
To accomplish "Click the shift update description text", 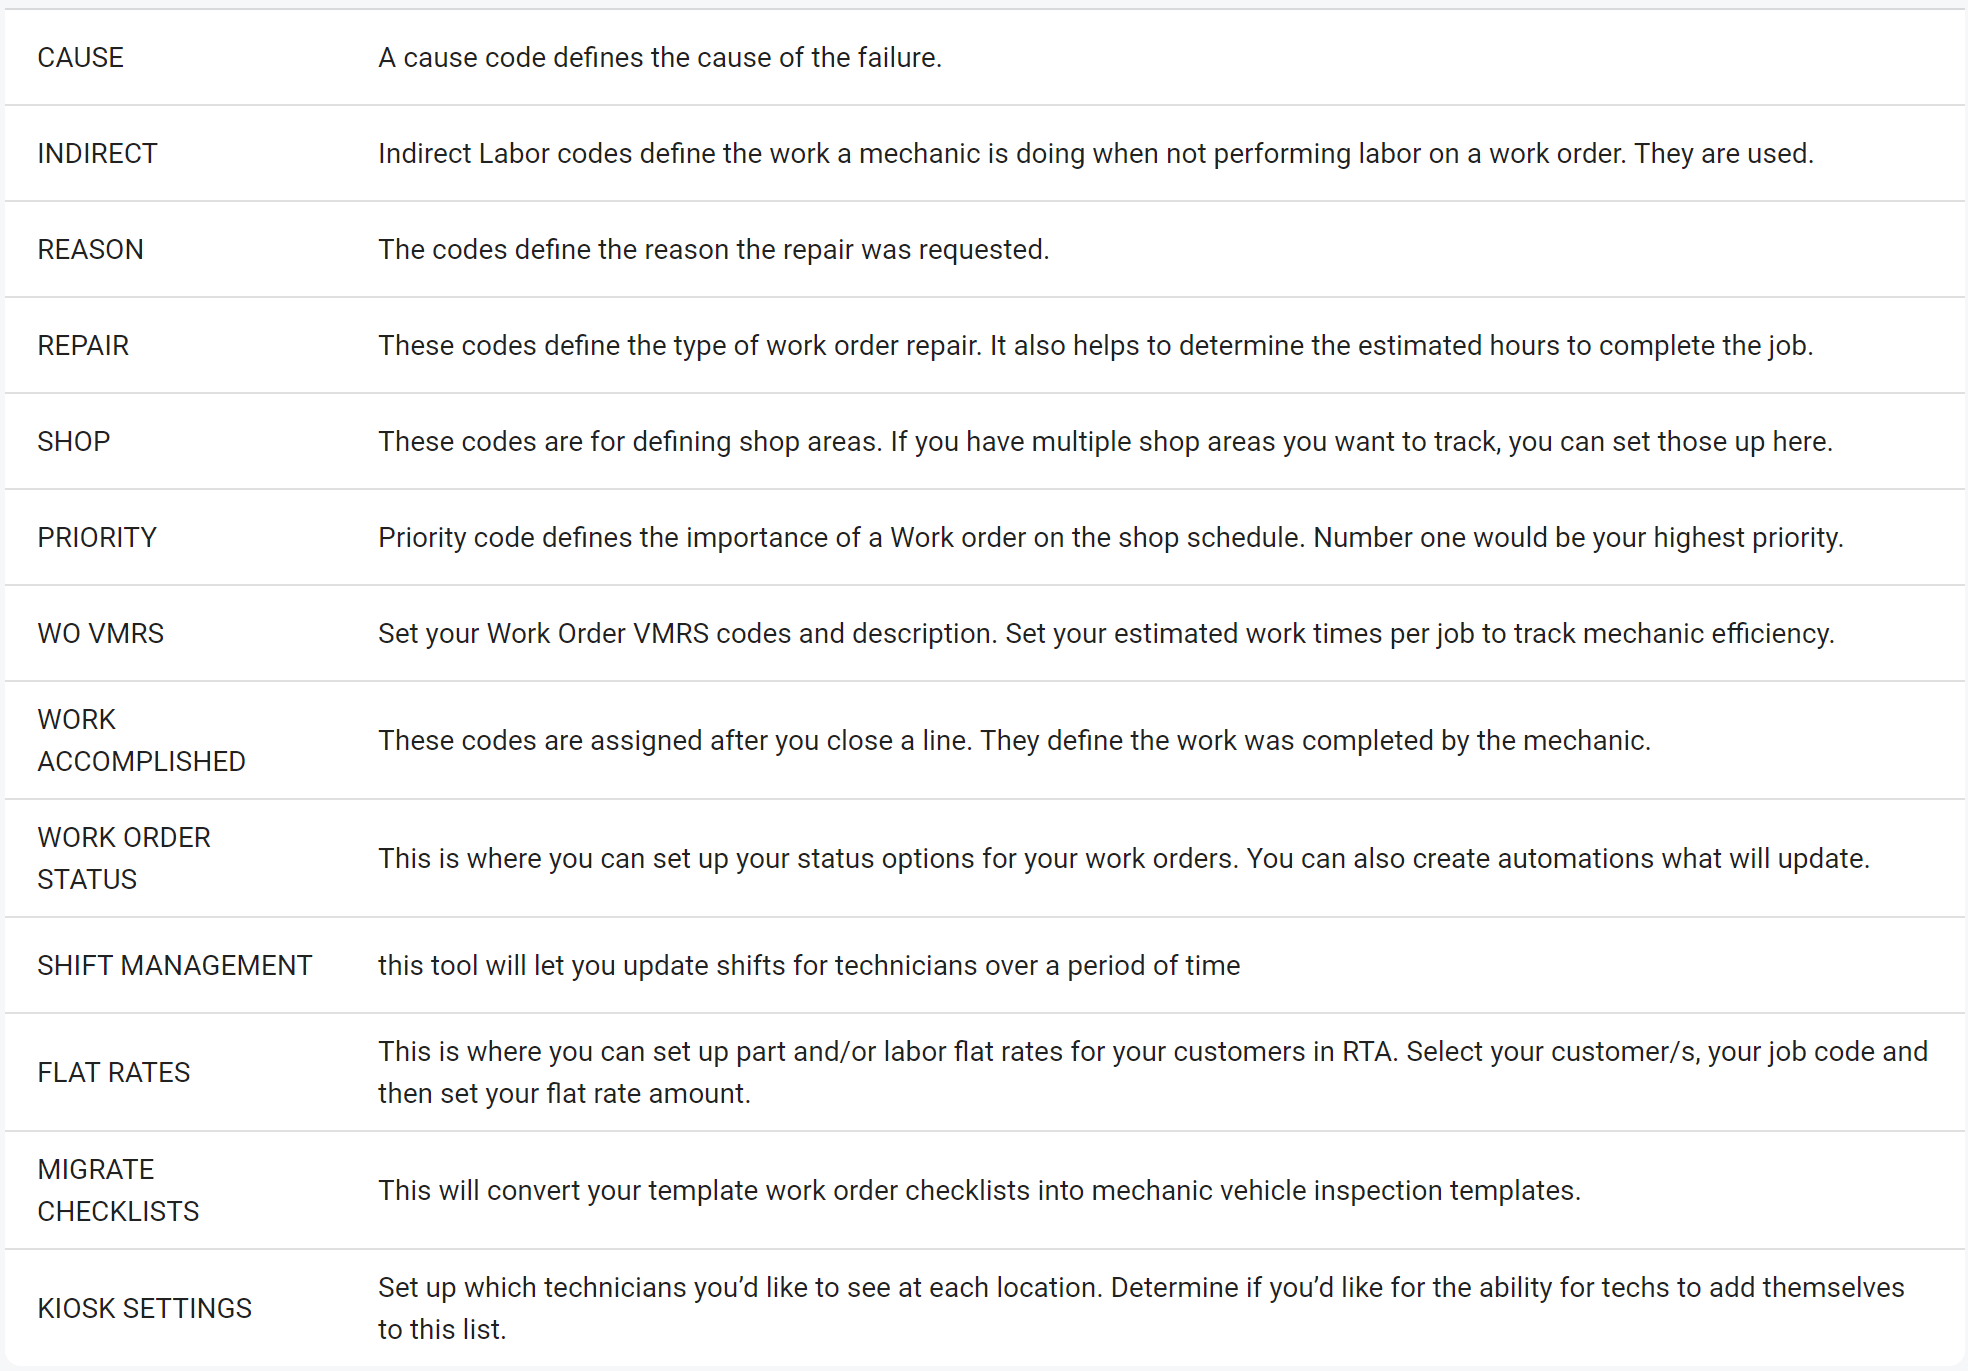I will [809, 966].
